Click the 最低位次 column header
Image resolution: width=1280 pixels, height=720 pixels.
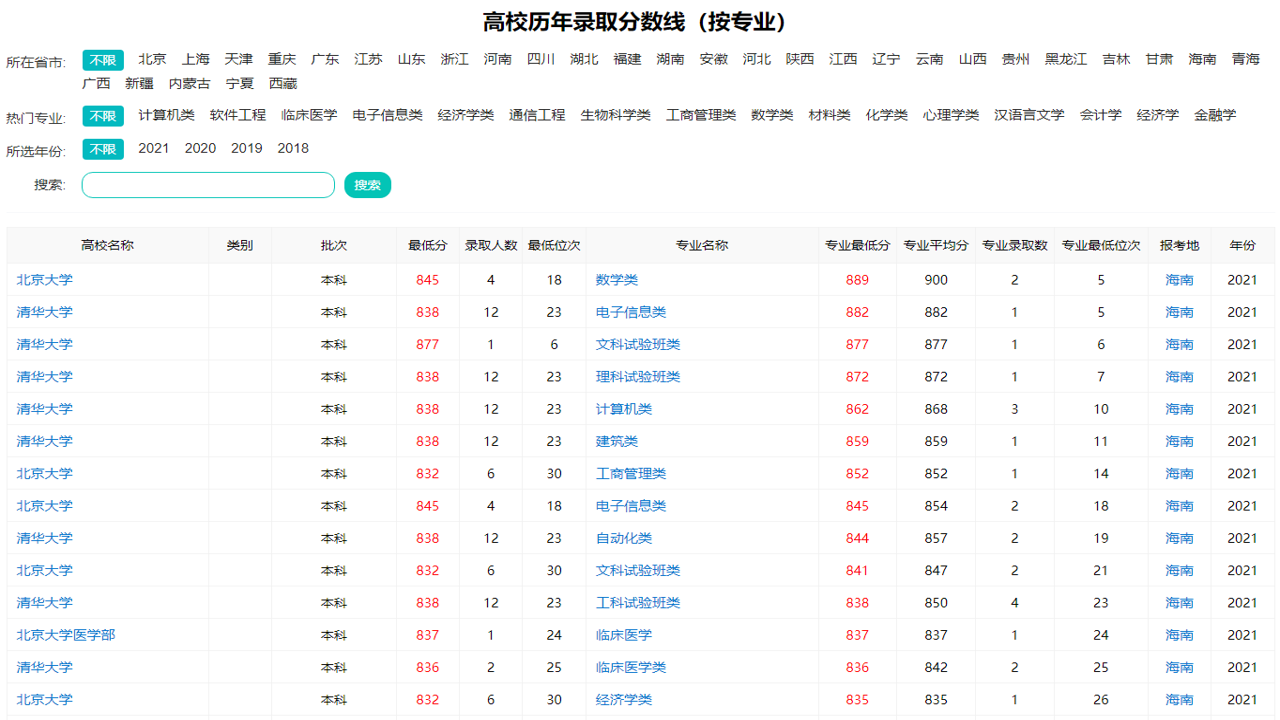554,245
